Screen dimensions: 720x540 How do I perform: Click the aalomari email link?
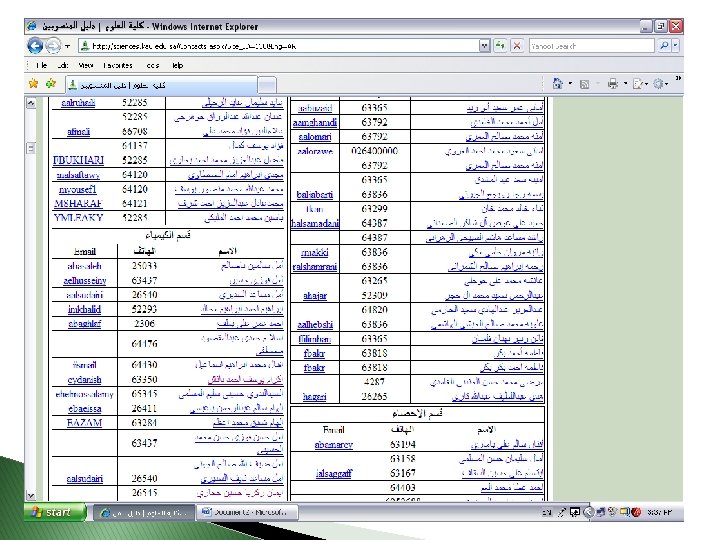click(x=315, y=137)
